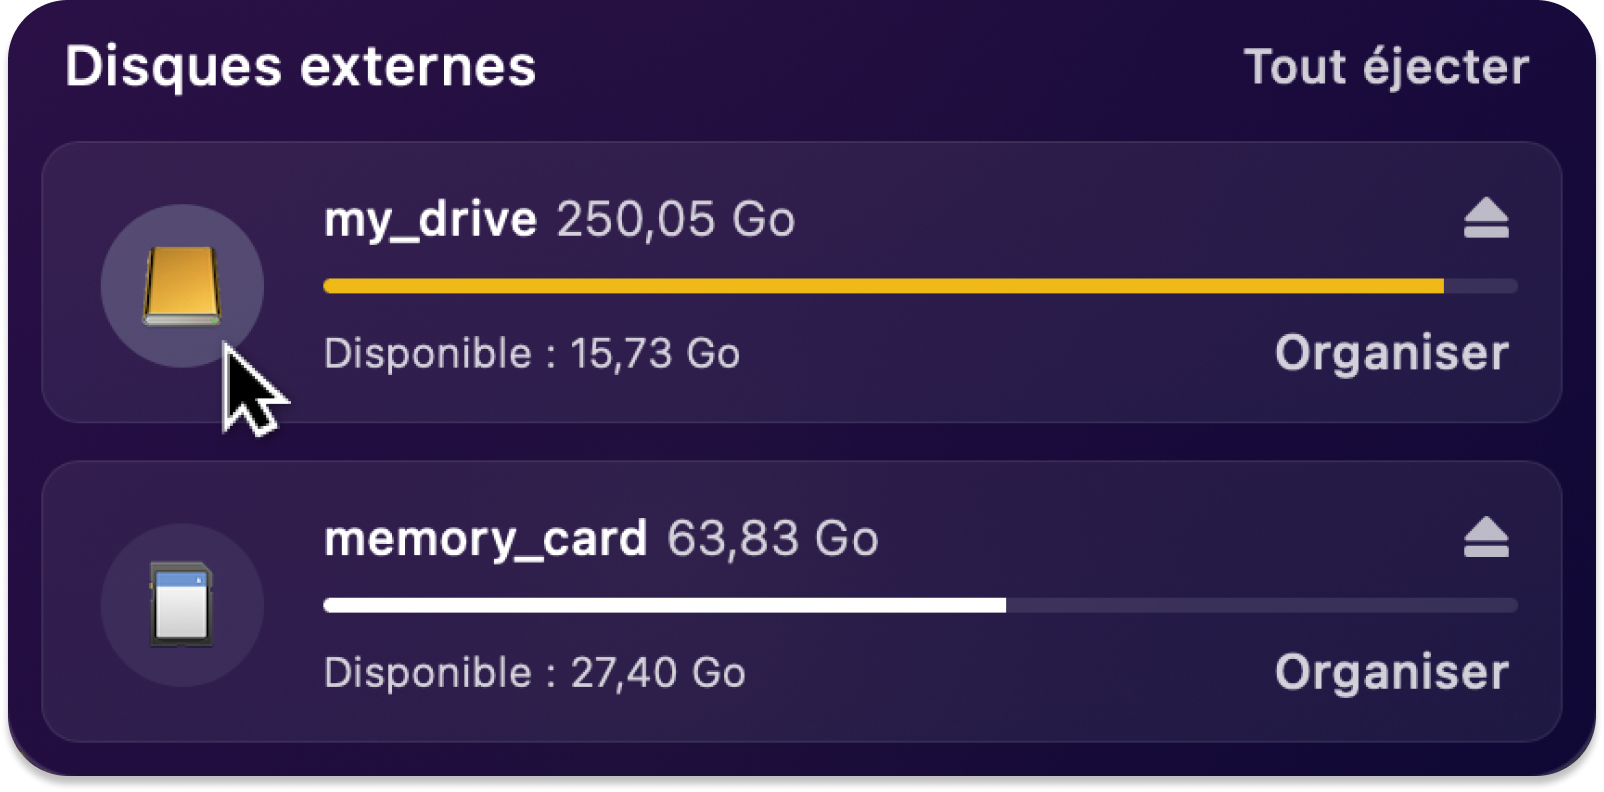Eject memory_card using its eject icon
This screenshot has width=1604, height=792.
[x=1486, y=537]
